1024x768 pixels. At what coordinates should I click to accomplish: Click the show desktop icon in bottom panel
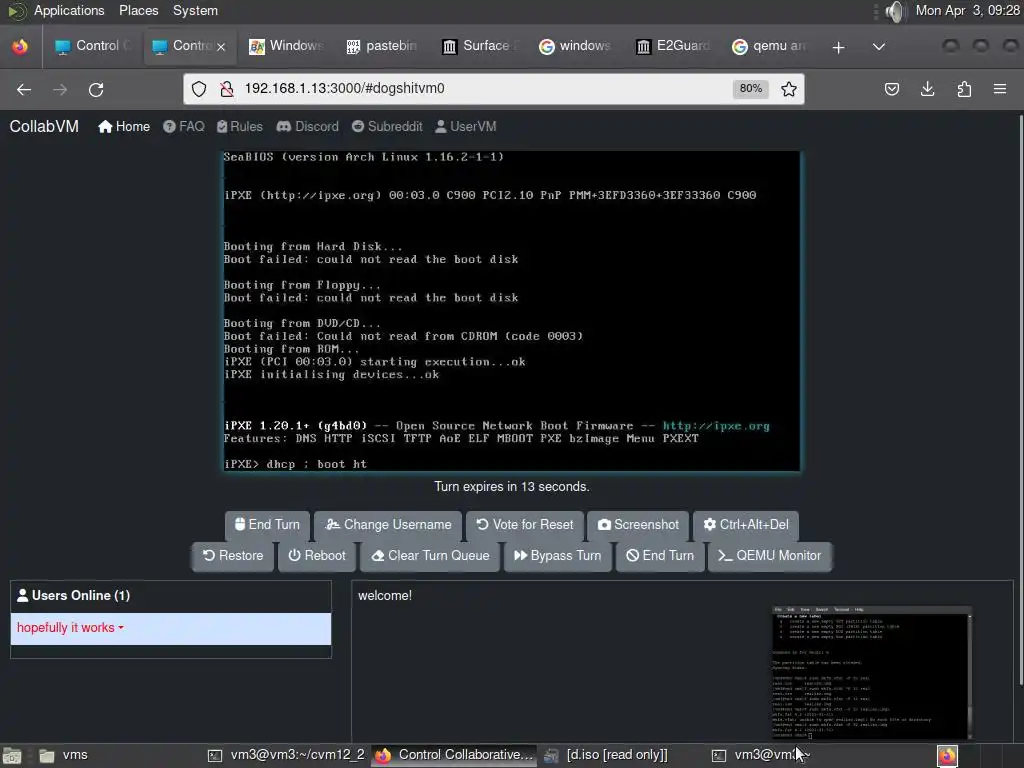pos(12,756)
